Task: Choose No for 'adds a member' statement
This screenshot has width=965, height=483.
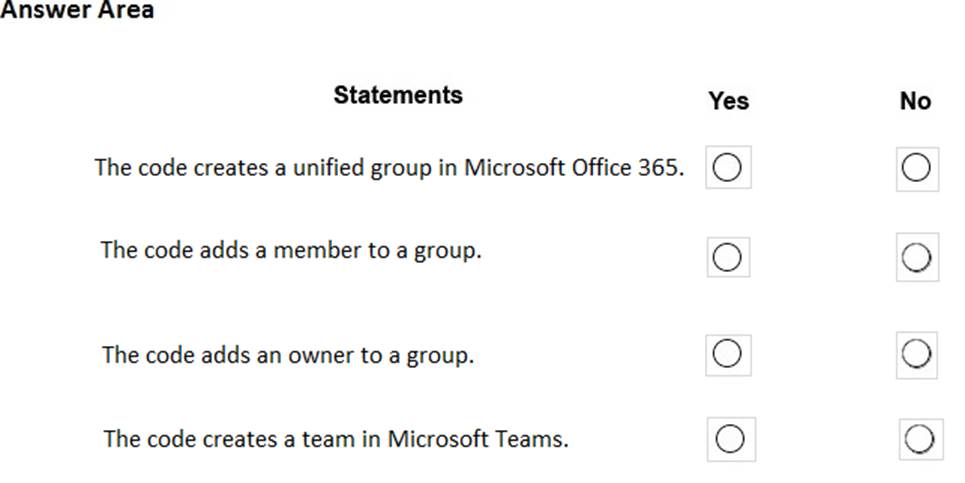Action: click(x=916, y=258)
